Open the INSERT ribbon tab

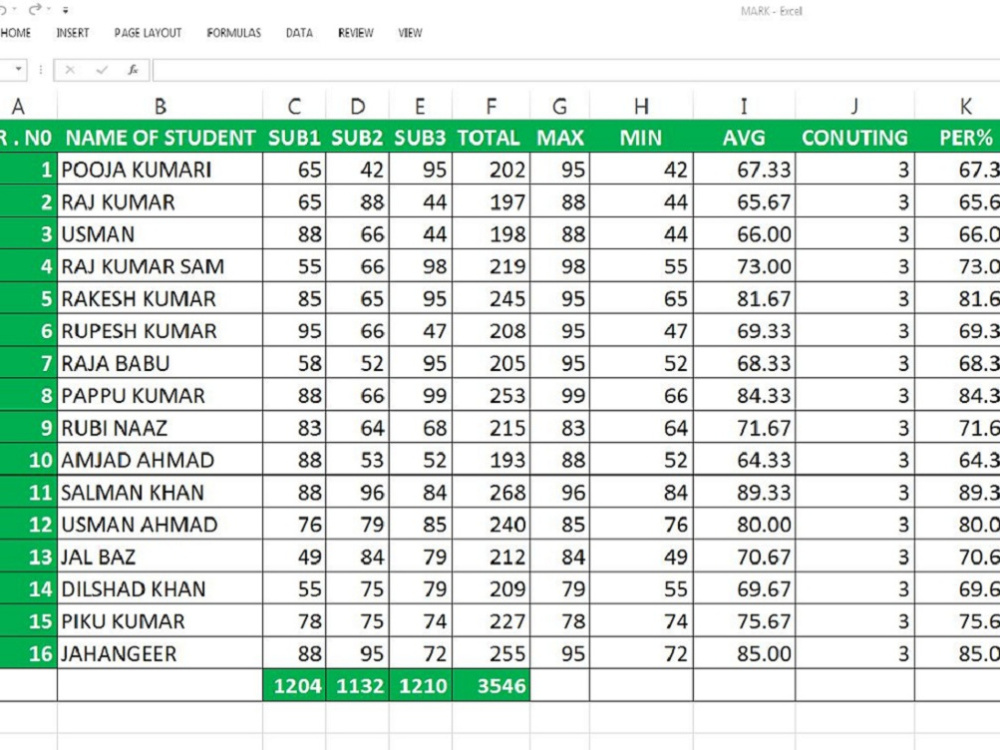click(x=73, y=33)
